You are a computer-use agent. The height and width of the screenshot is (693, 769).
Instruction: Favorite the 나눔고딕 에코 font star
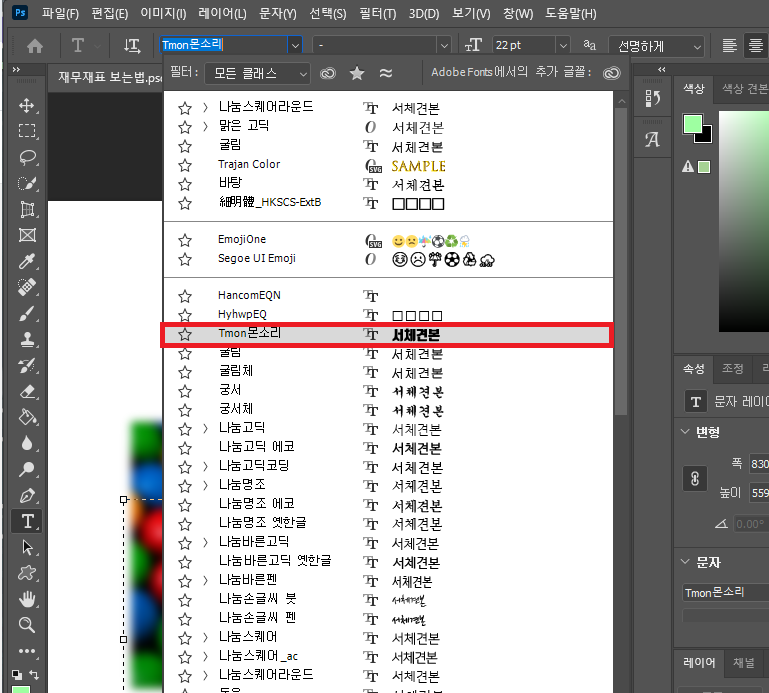(185, 448)
